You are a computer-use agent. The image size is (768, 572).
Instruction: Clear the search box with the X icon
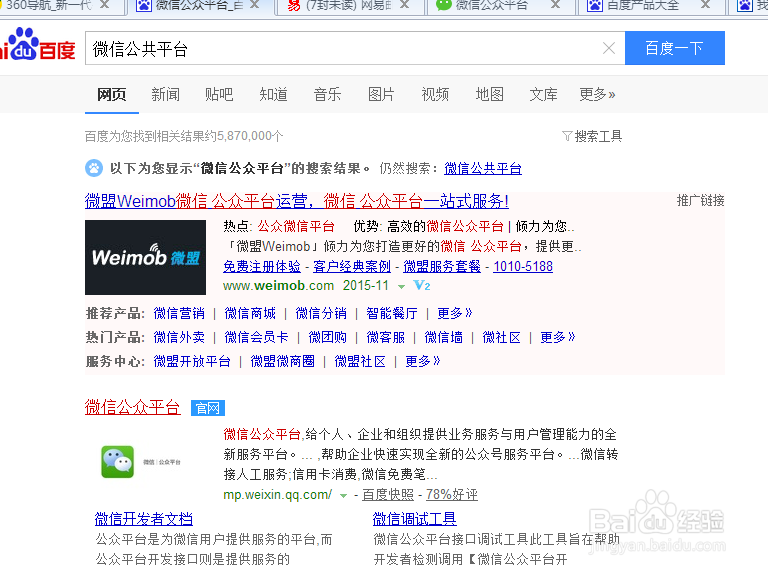click(609, 48)
